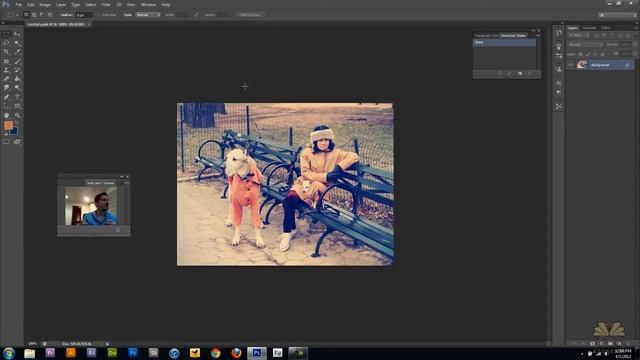640x360 pixels.
Task: Select the None character style row
Action: (504, 42)
